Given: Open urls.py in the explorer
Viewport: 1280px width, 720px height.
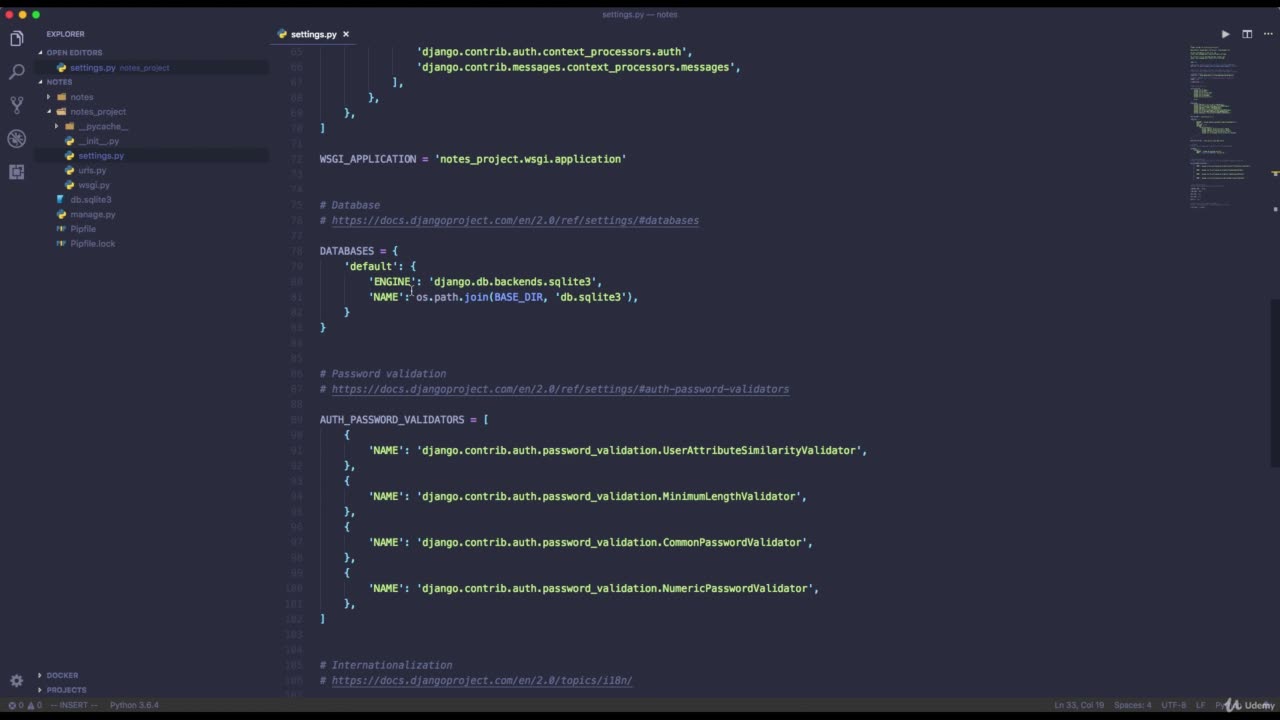Looking at the screenshot, I should click(x=92, y=170).
